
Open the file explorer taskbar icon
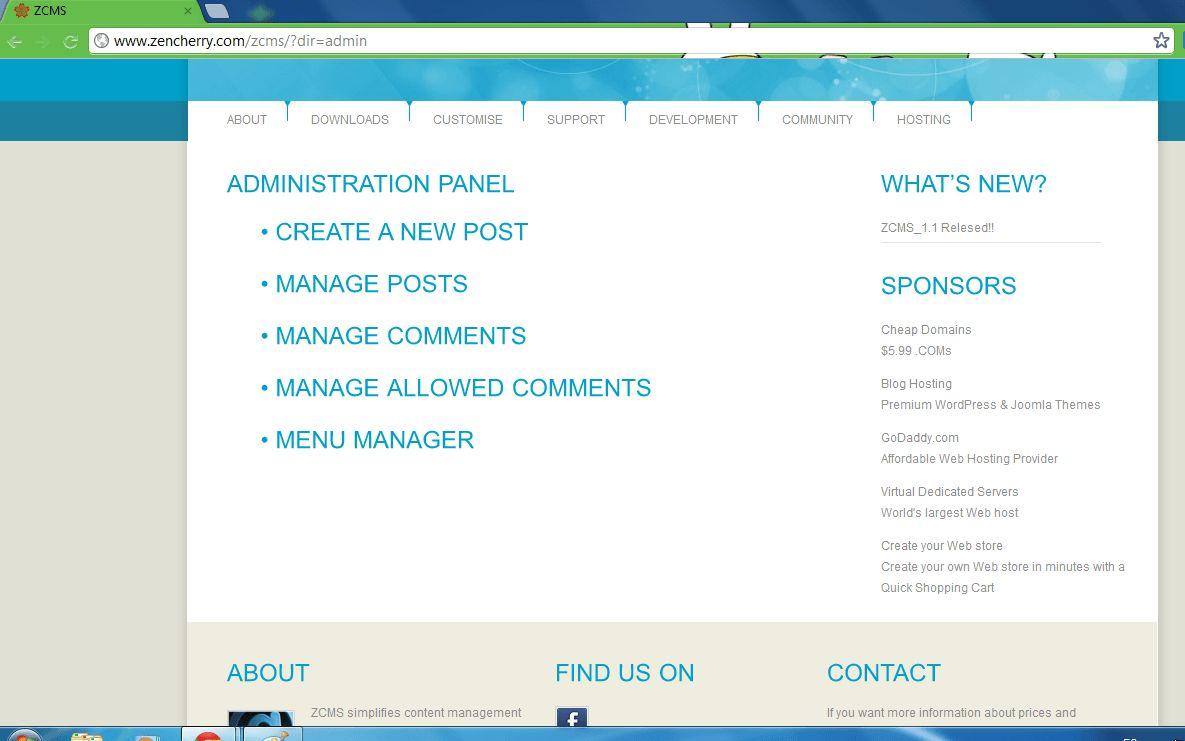click(86, 736)
